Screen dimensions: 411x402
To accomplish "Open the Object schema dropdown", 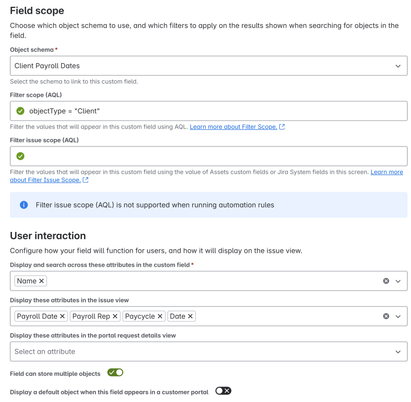I will point(209,66).
